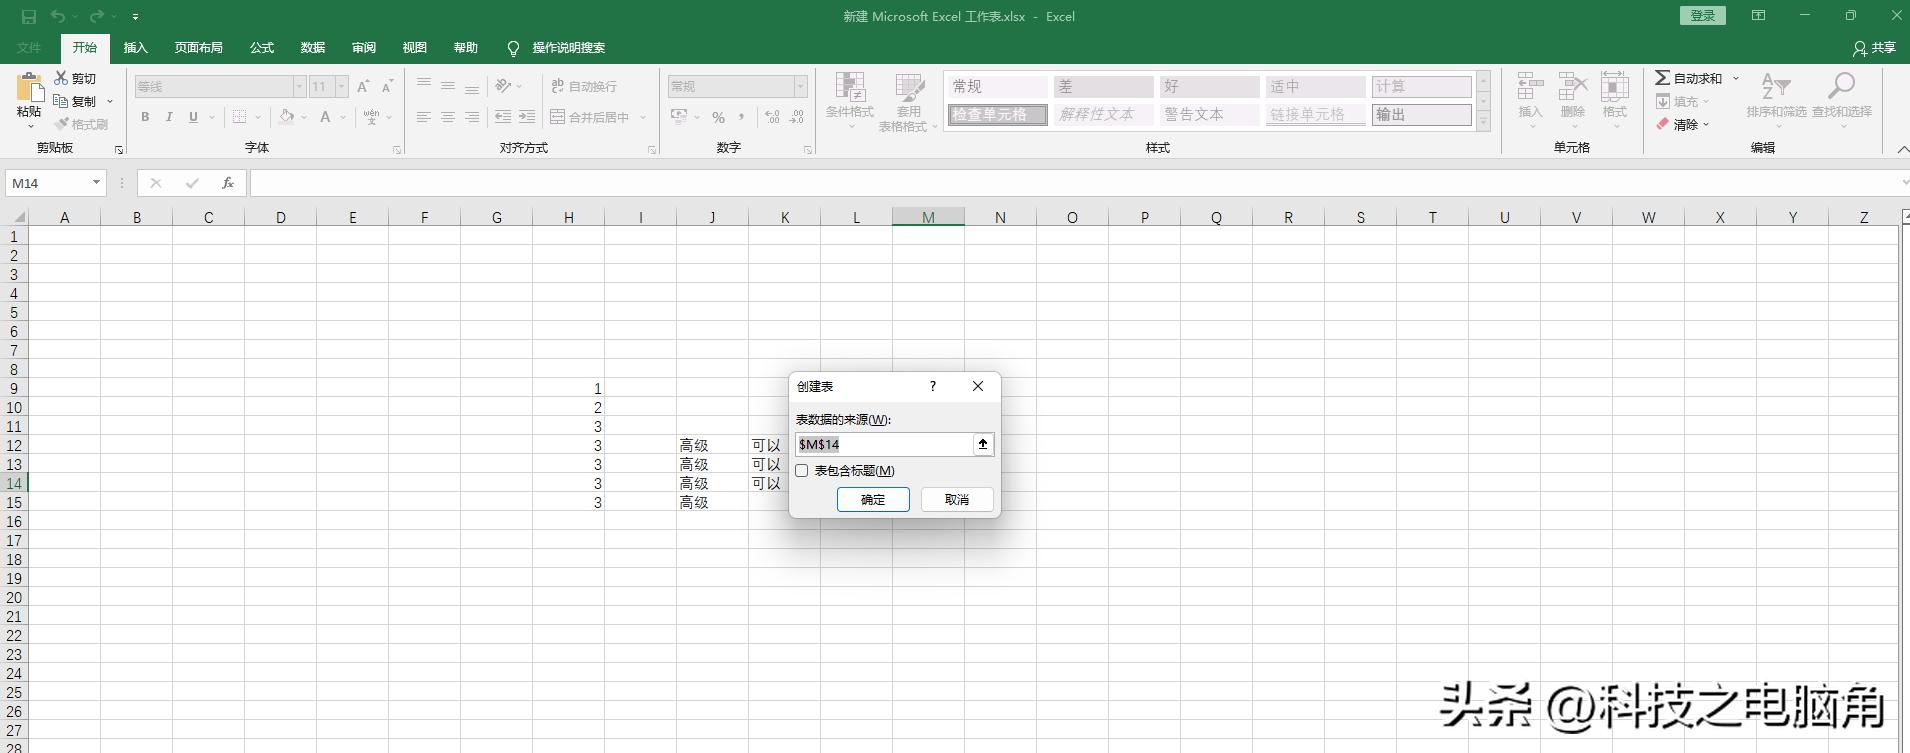Click Increase Decimal icon
The height and width of the screenshot is (753, 1910).
[772, 117]
